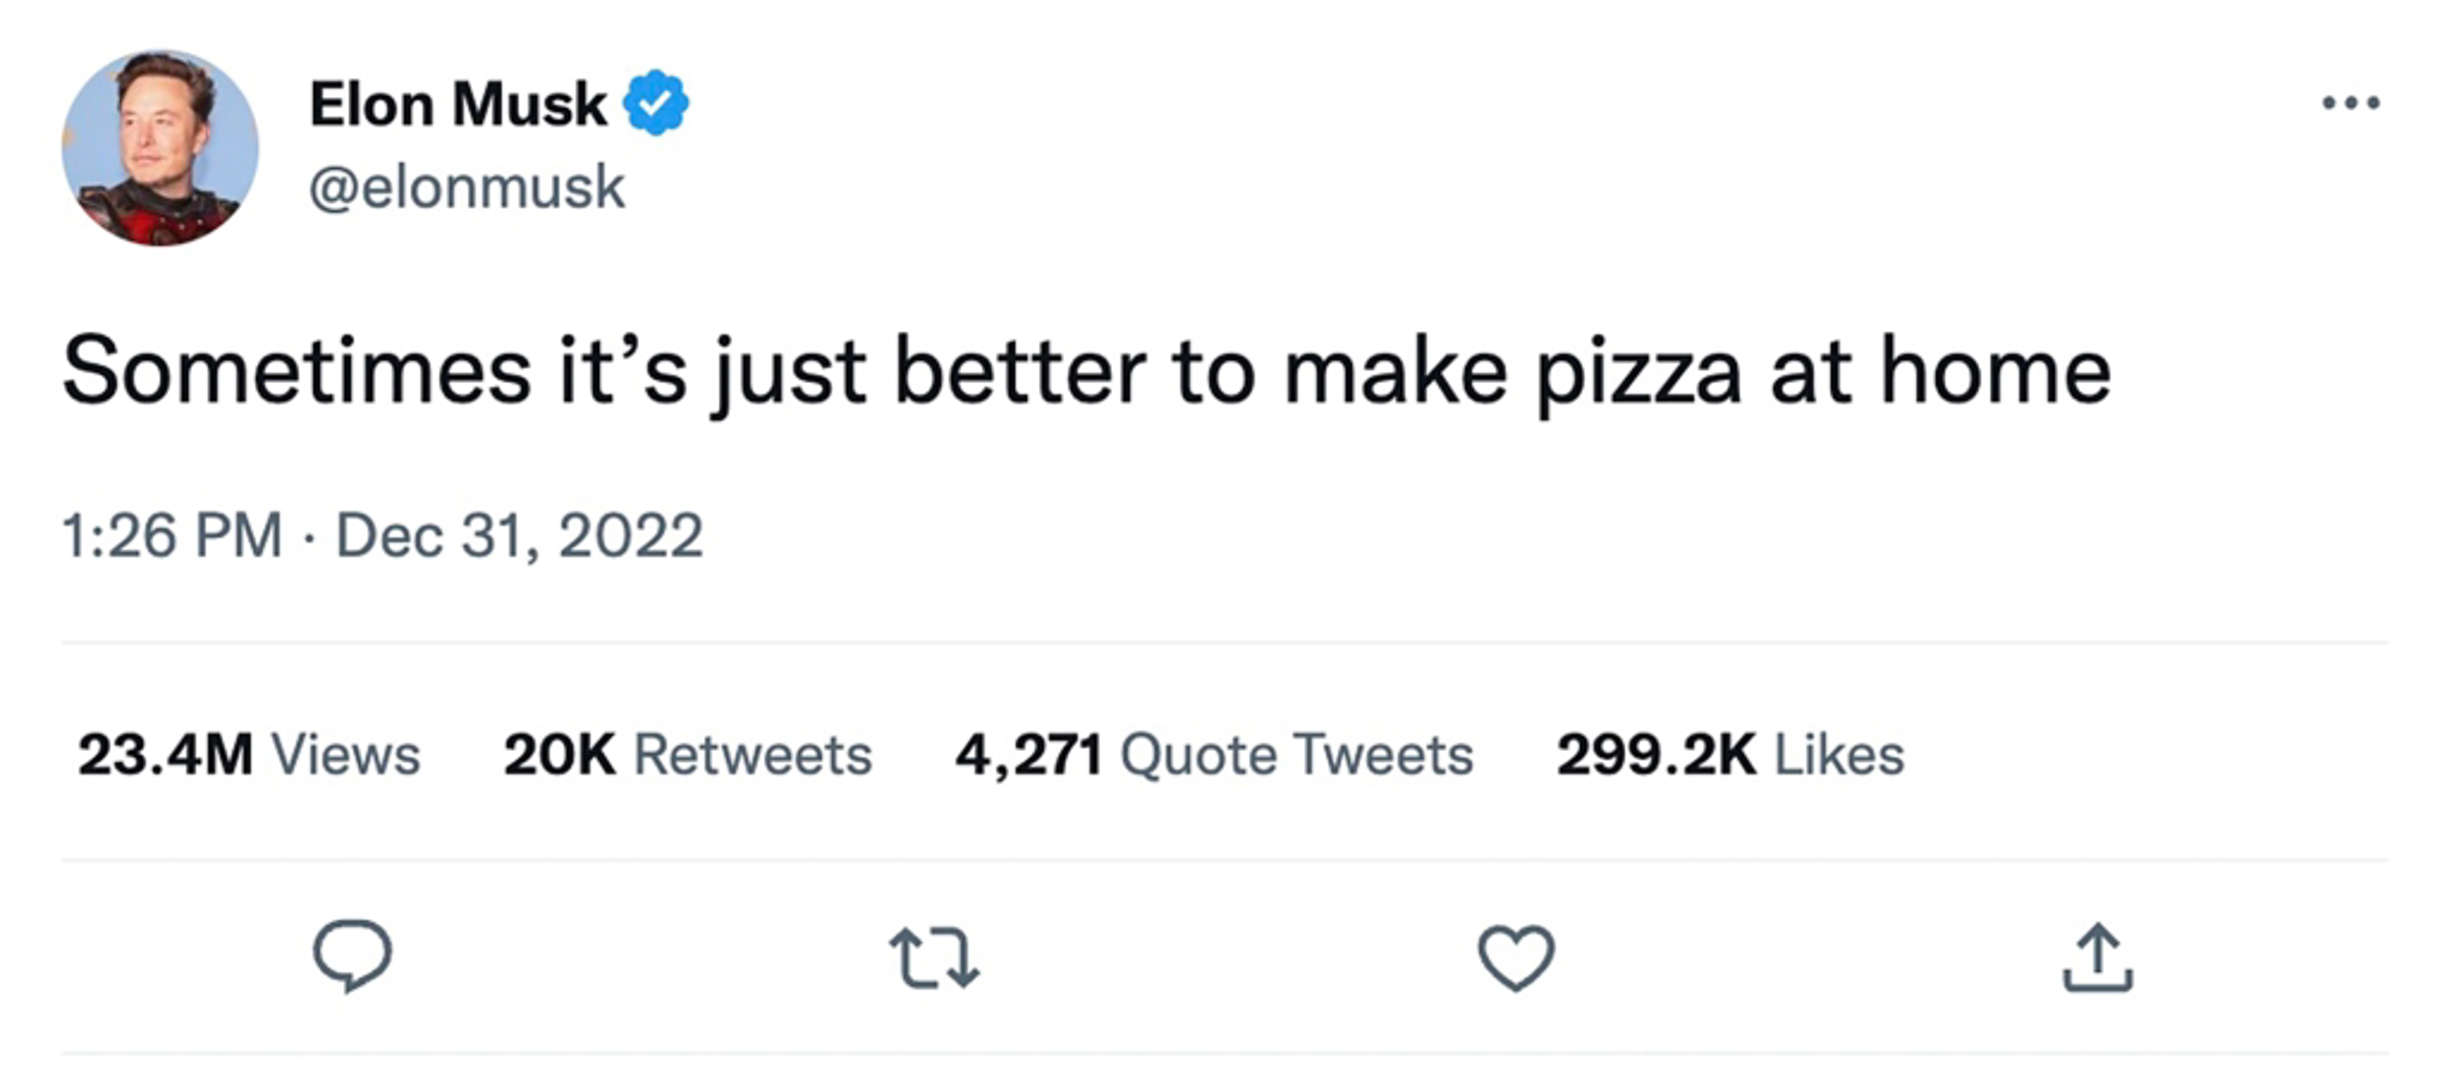Open the 4,271 Quote Tweets list

(1214, 754)
